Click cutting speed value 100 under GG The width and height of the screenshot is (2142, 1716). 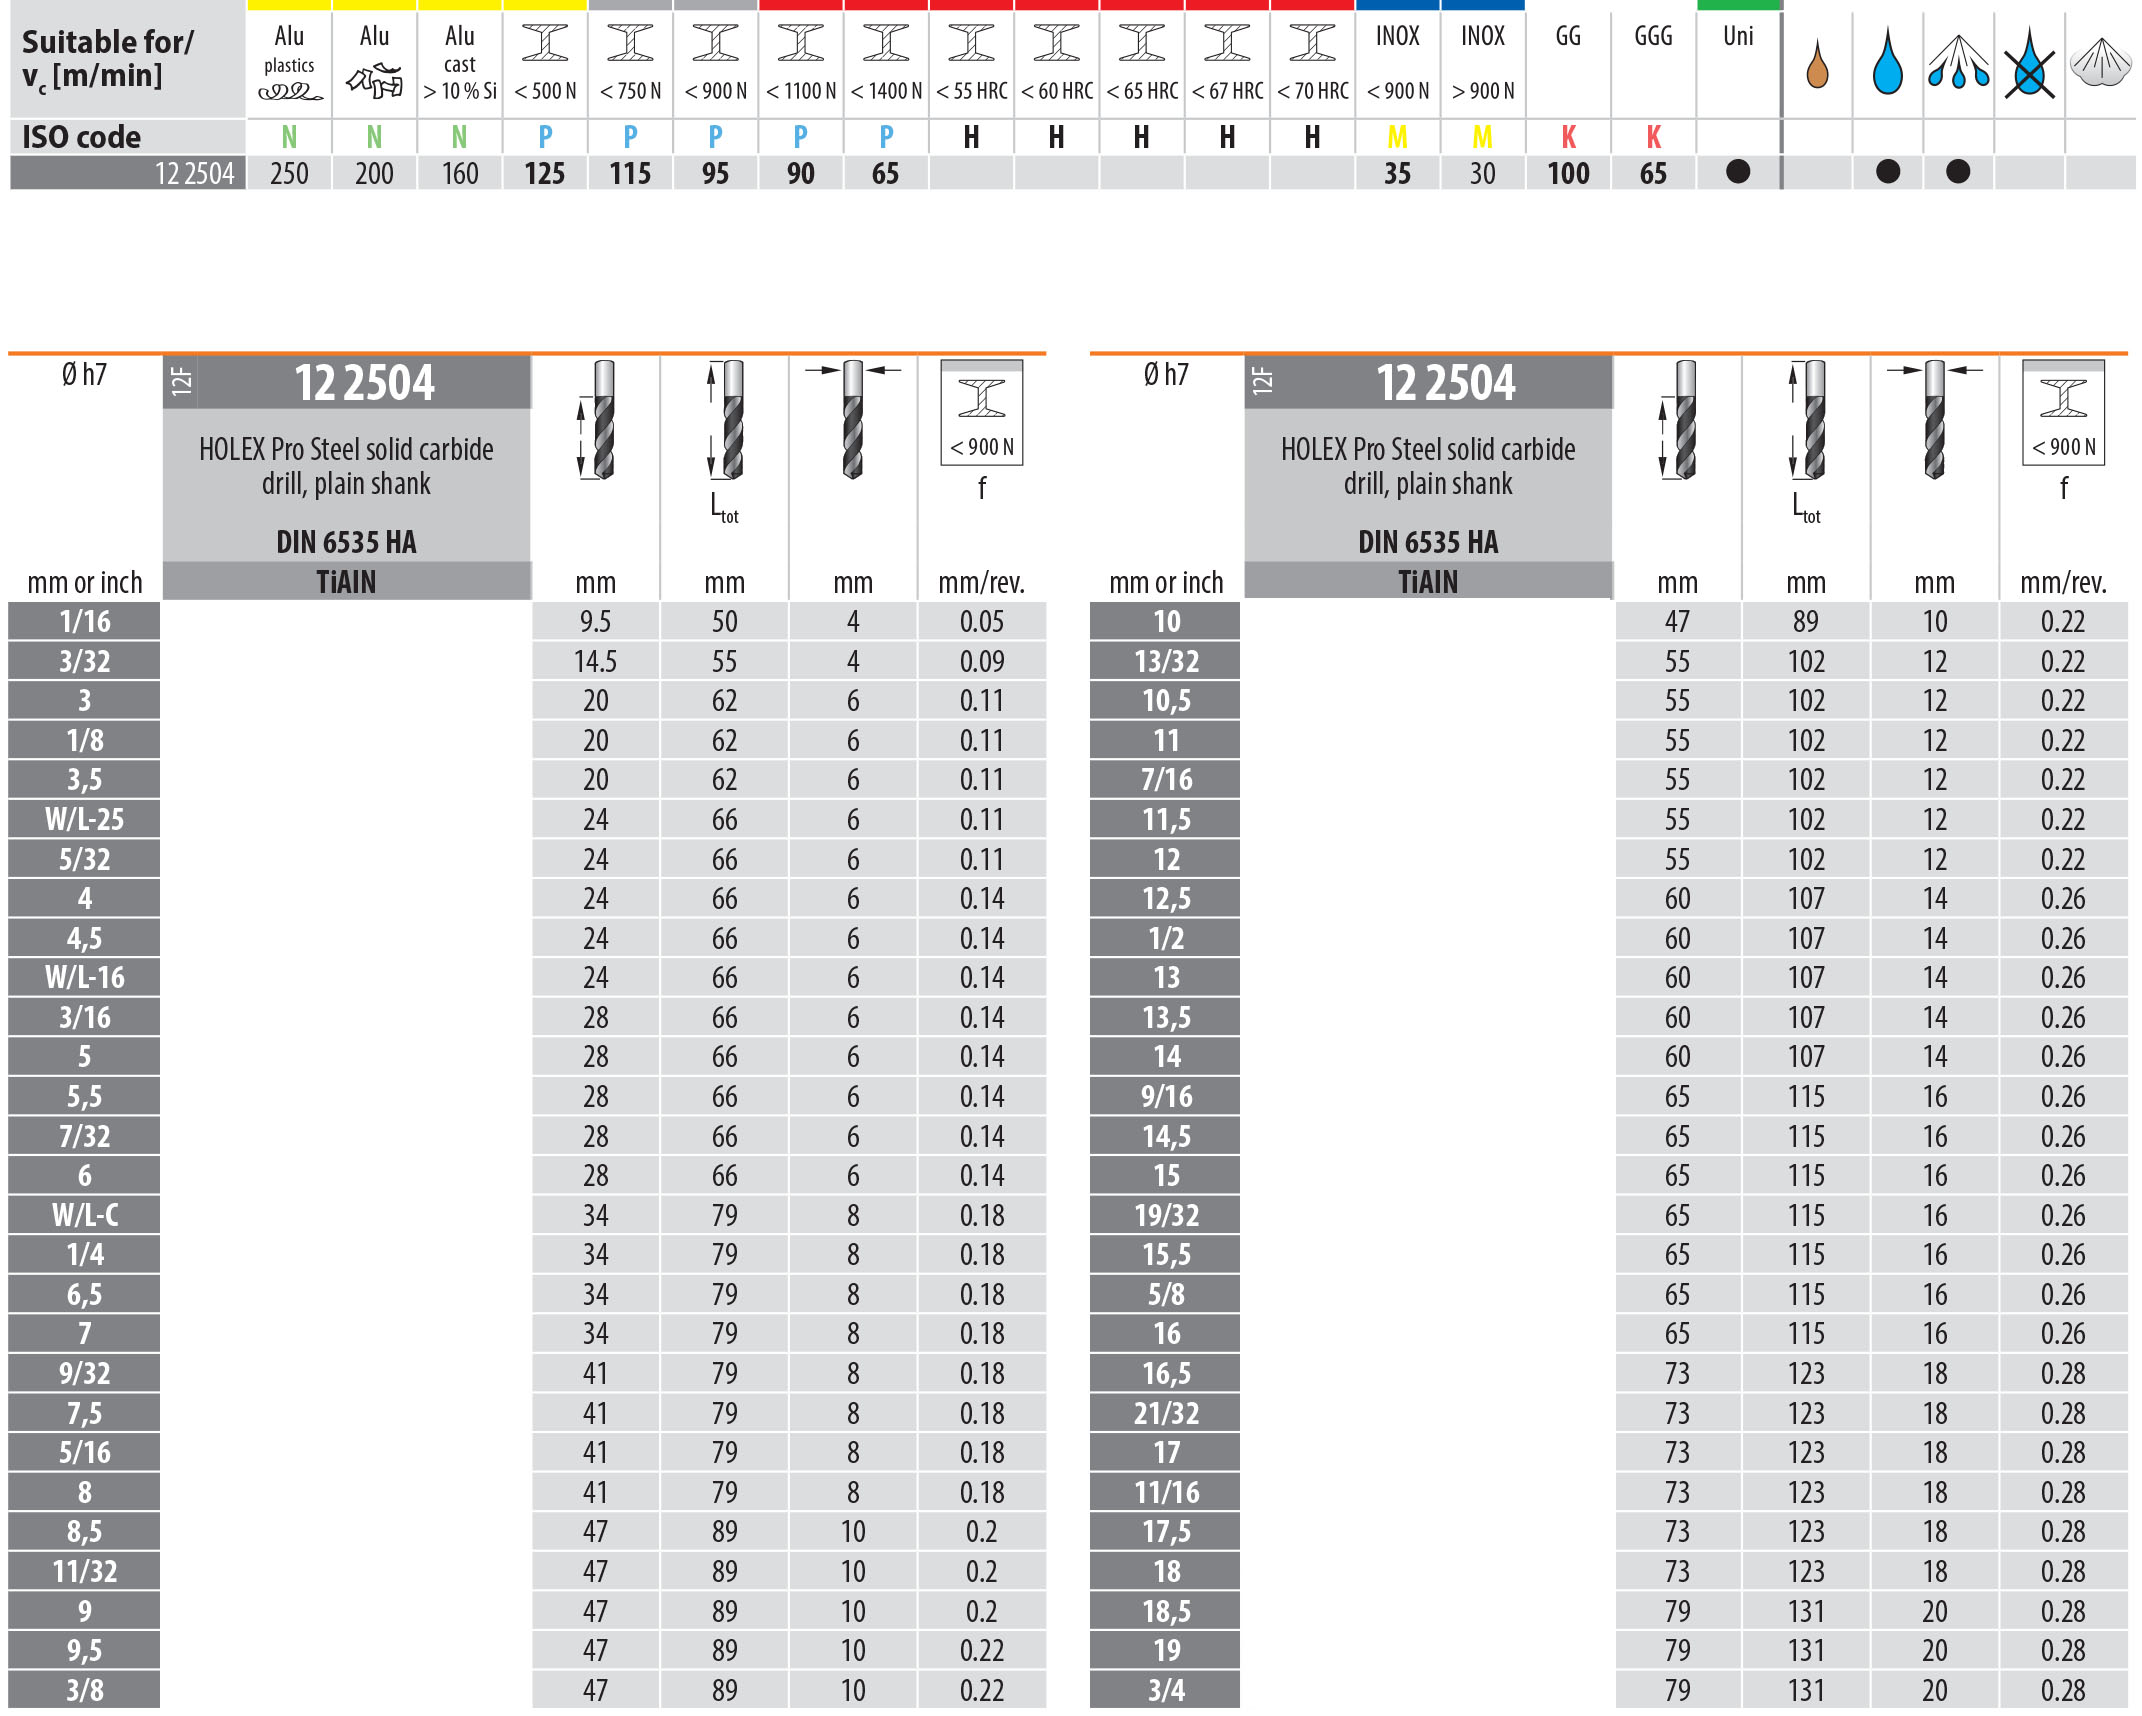point(1568,174)
